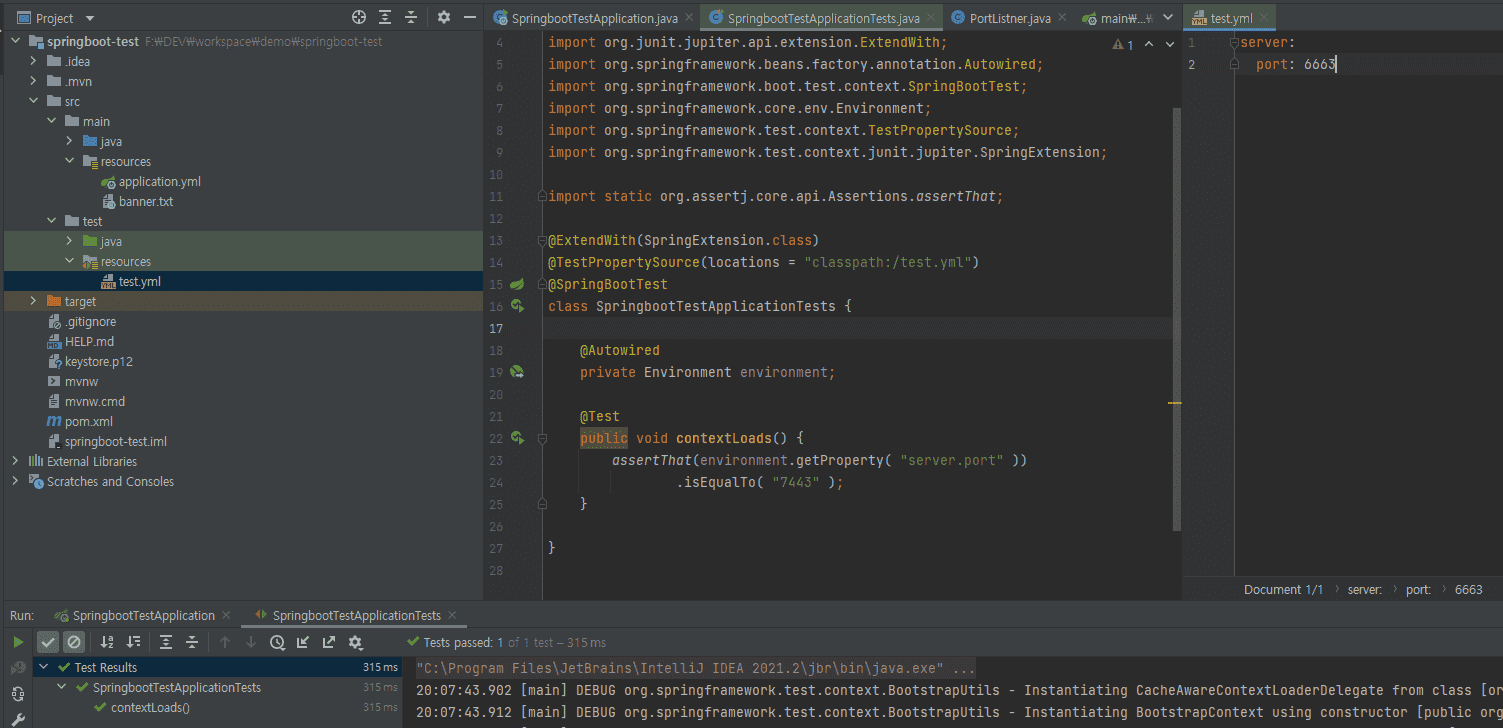Select keystore.p12 file
The image size is (1503, 728).
tap(98, 362)
